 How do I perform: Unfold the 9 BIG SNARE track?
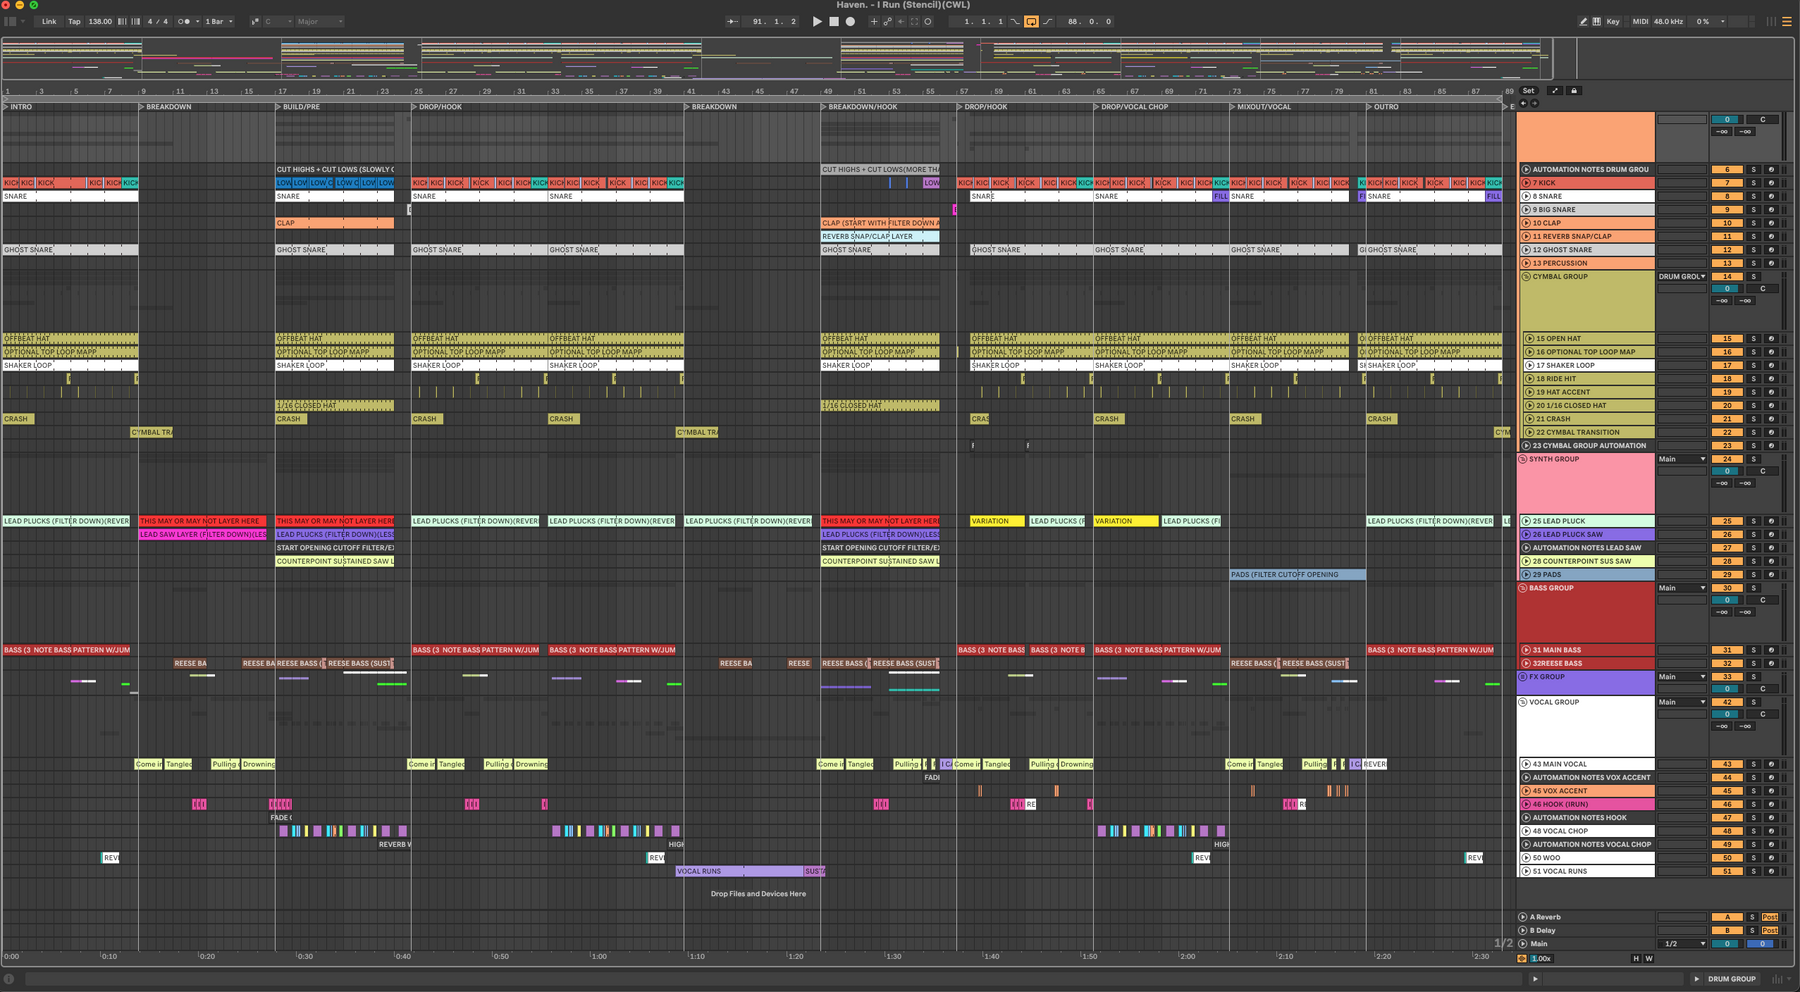(1526, 210)
